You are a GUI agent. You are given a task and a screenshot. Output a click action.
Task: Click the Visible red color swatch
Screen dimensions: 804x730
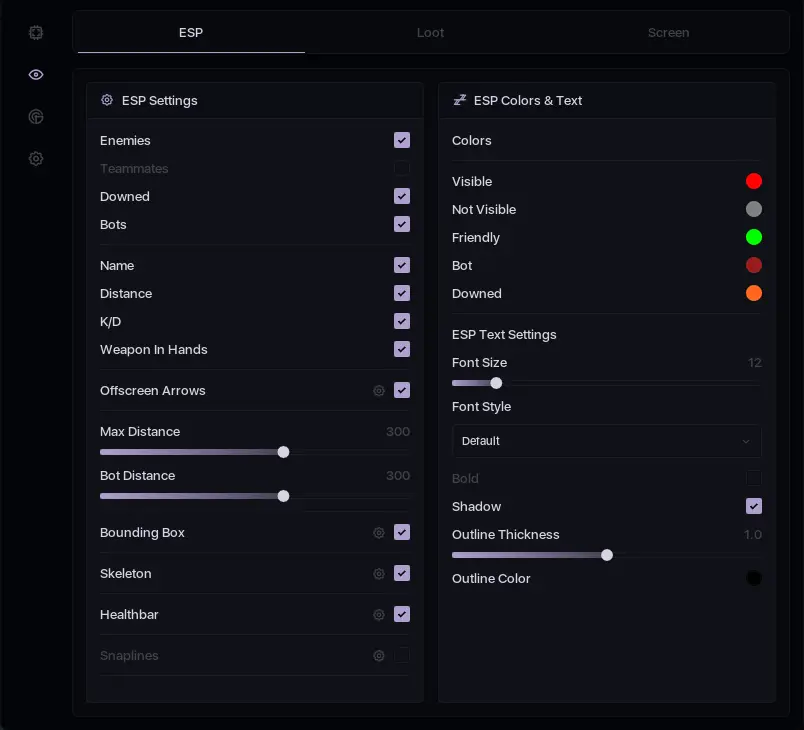pyautogui.click(x=754, y=182)
